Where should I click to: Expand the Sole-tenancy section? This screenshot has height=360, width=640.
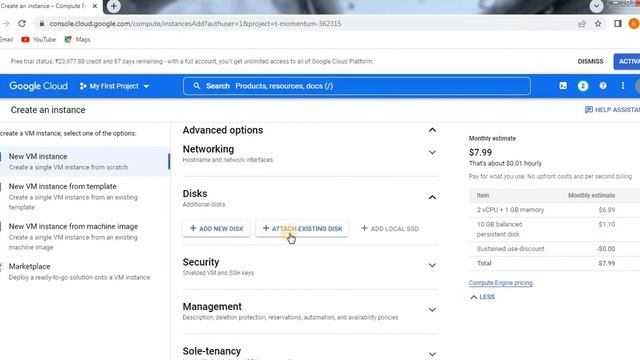pos(432,354)
